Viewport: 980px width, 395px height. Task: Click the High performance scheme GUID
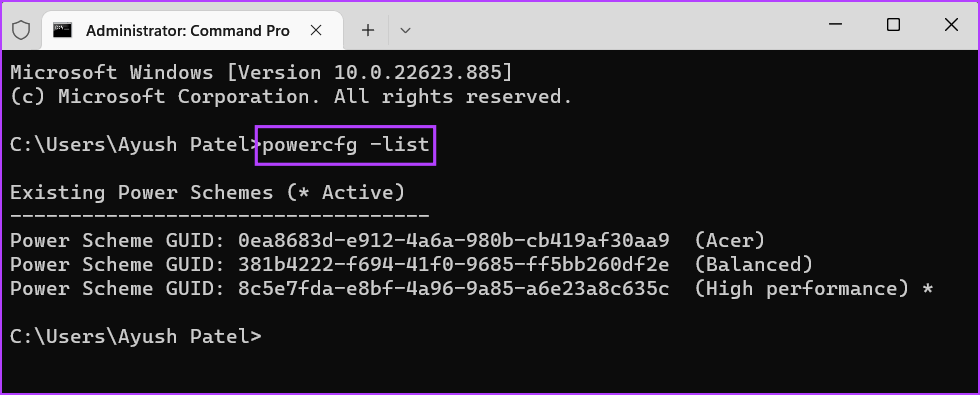(454, 288)
